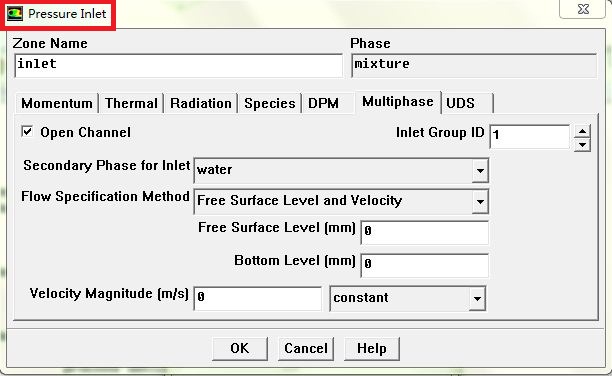Click the Help button
This screenshot has width=612, height=376.
372,348
